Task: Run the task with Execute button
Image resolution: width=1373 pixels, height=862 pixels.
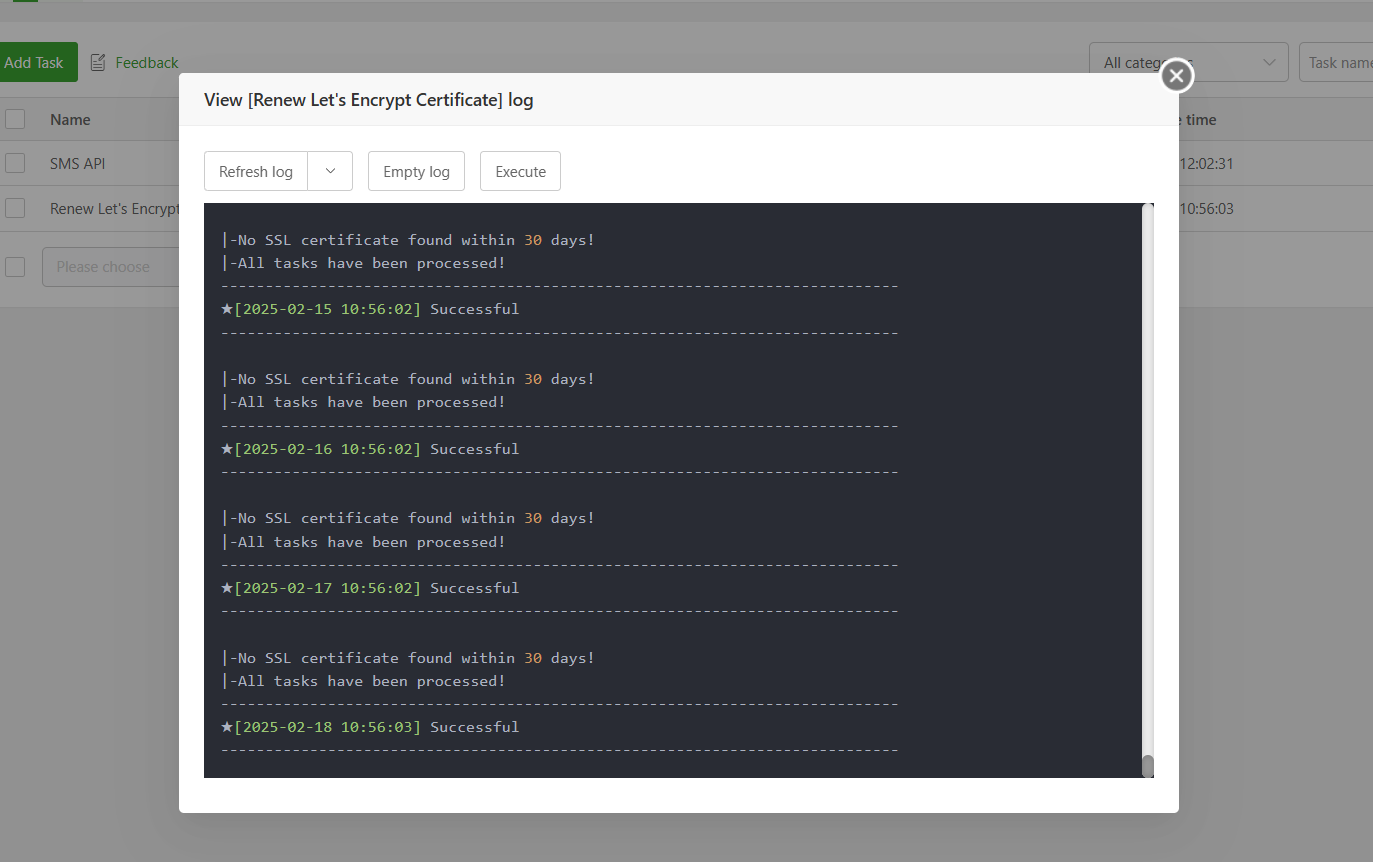Action: (x=520, y=171)
